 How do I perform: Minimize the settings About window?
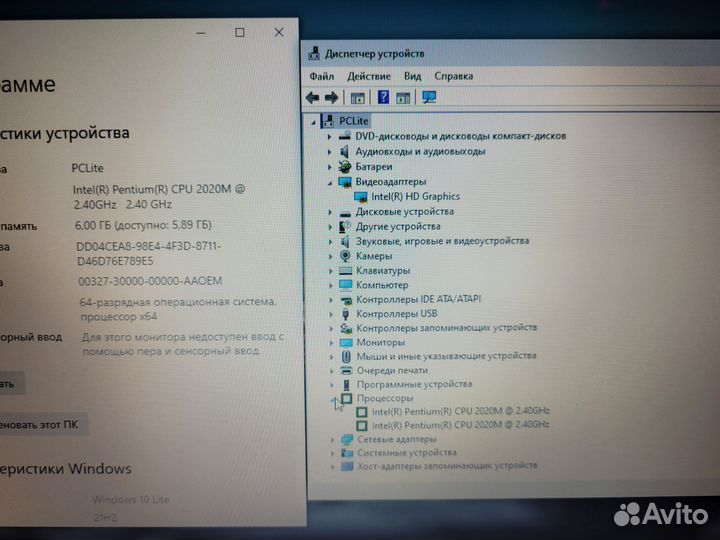click(x=201, y=33)
